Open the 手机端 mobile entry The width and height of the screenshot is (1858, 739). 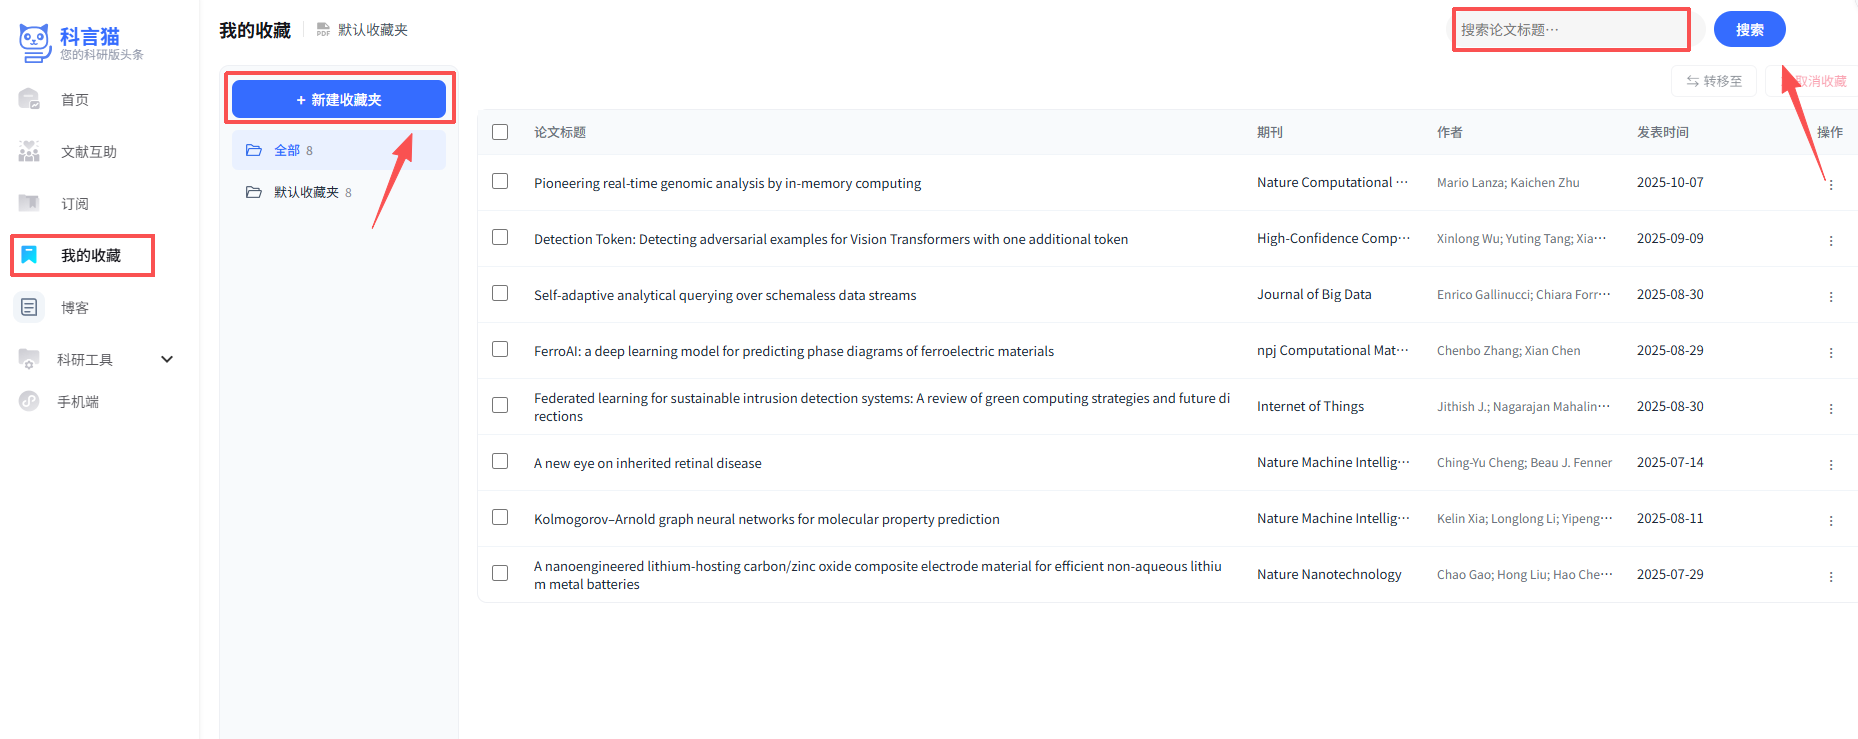click(x=78, y=402)
